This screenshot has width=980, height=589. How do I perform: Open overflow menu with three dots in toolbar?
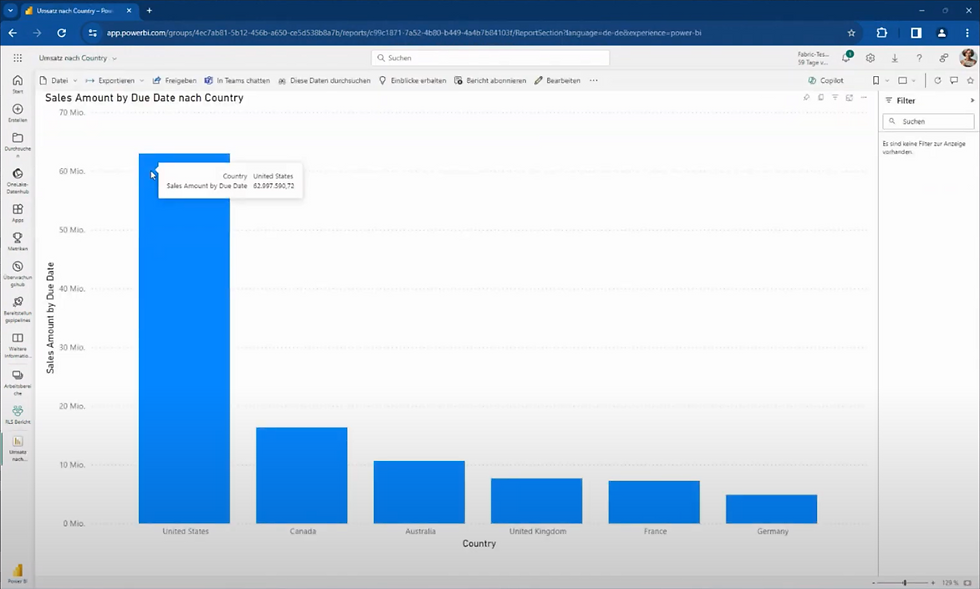[594, 81]
